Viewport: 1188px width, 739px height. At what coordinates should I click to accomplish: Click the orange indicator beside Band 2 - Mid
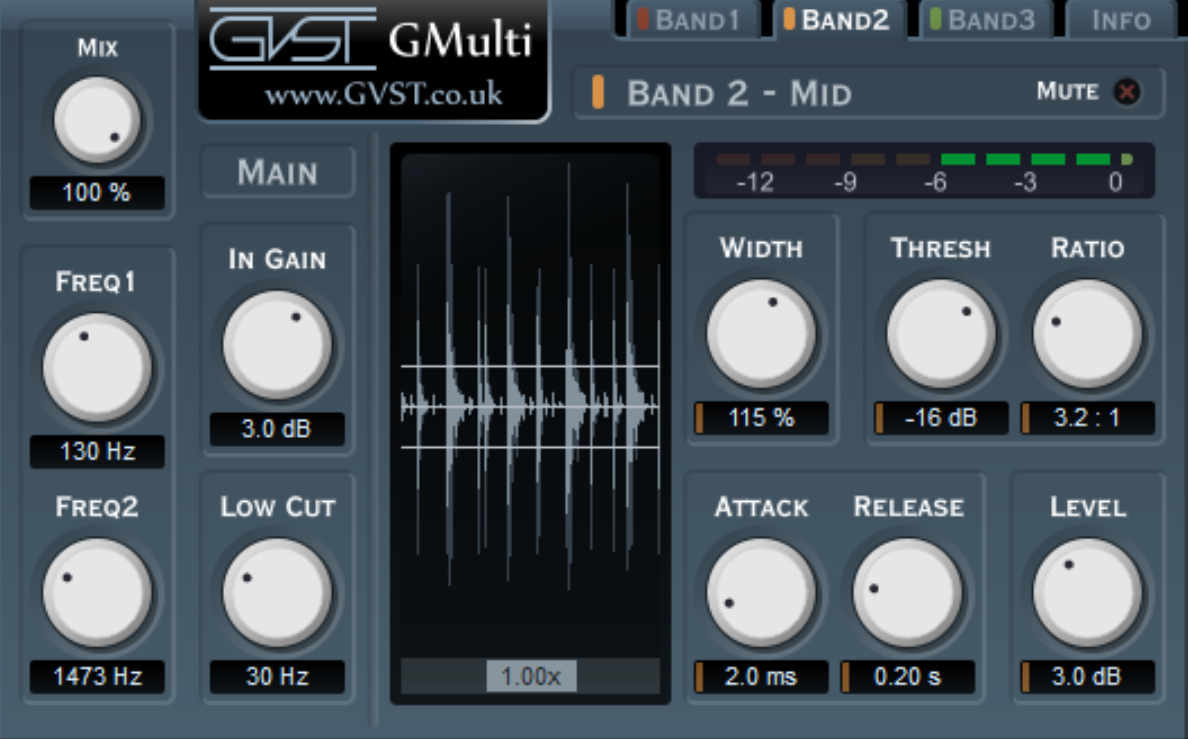[x=598, y=92]
